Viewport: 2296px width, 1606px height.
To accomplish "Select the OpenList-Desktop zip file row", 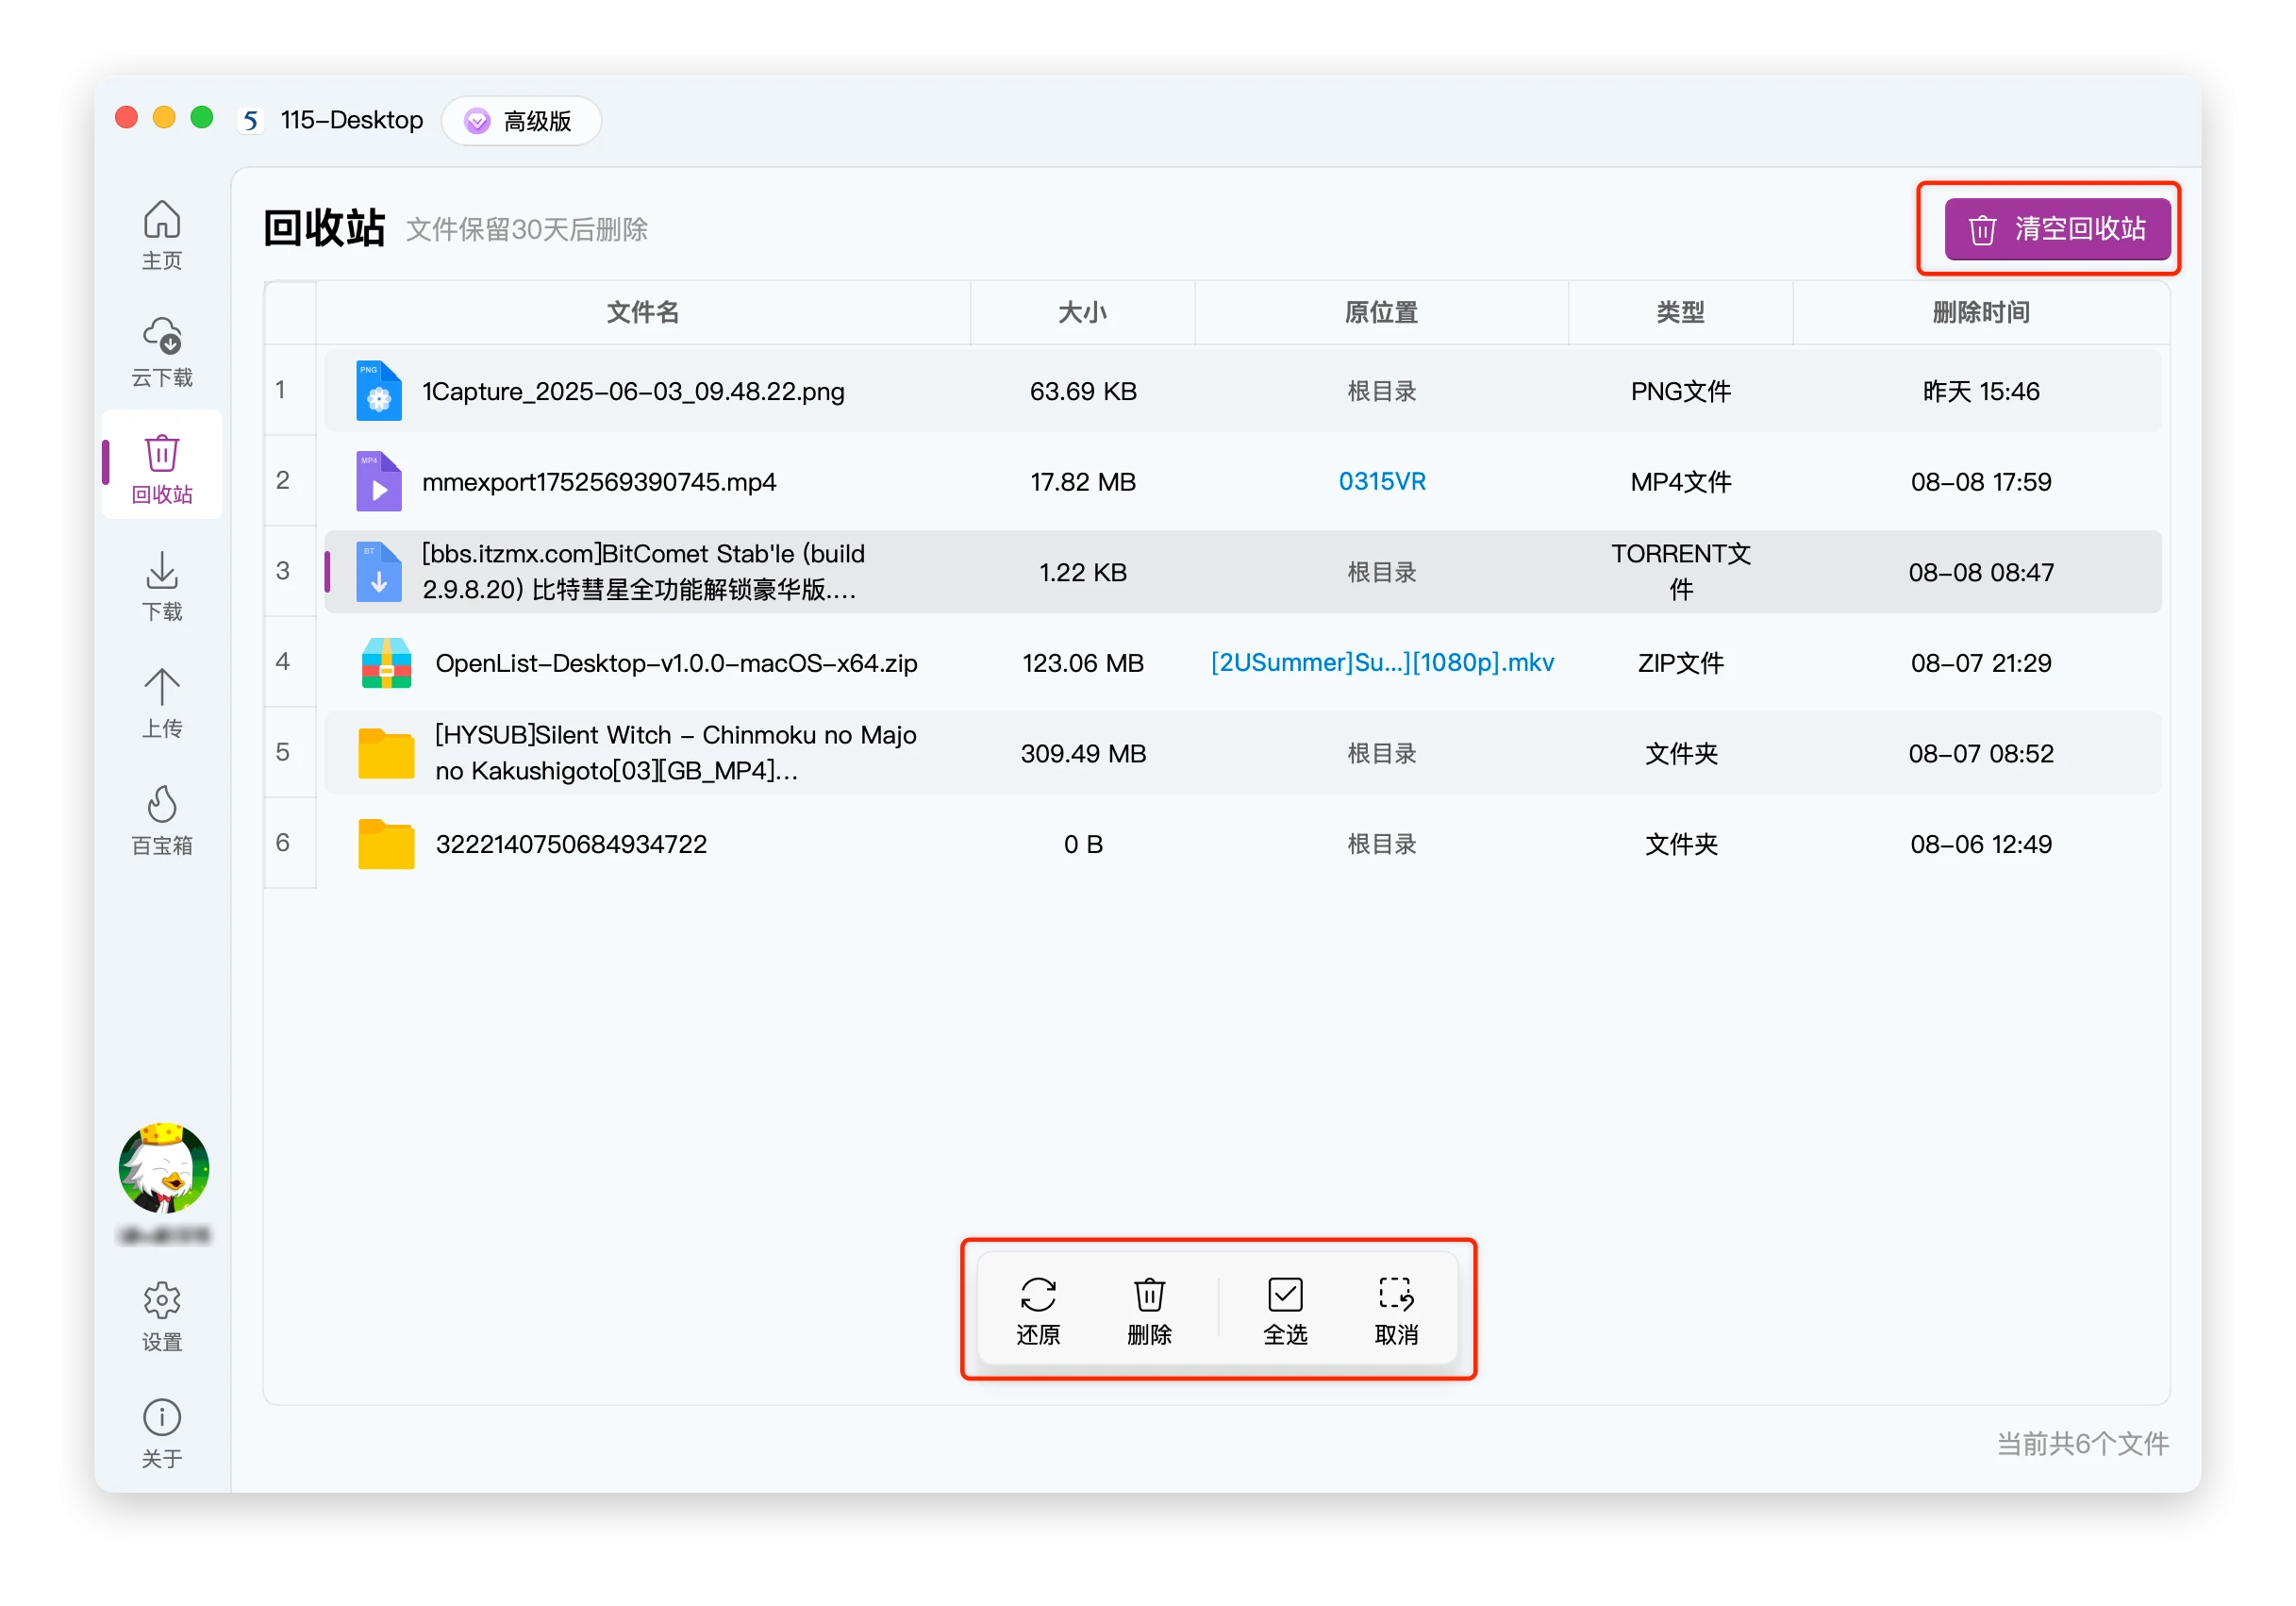I will point(676,663).
